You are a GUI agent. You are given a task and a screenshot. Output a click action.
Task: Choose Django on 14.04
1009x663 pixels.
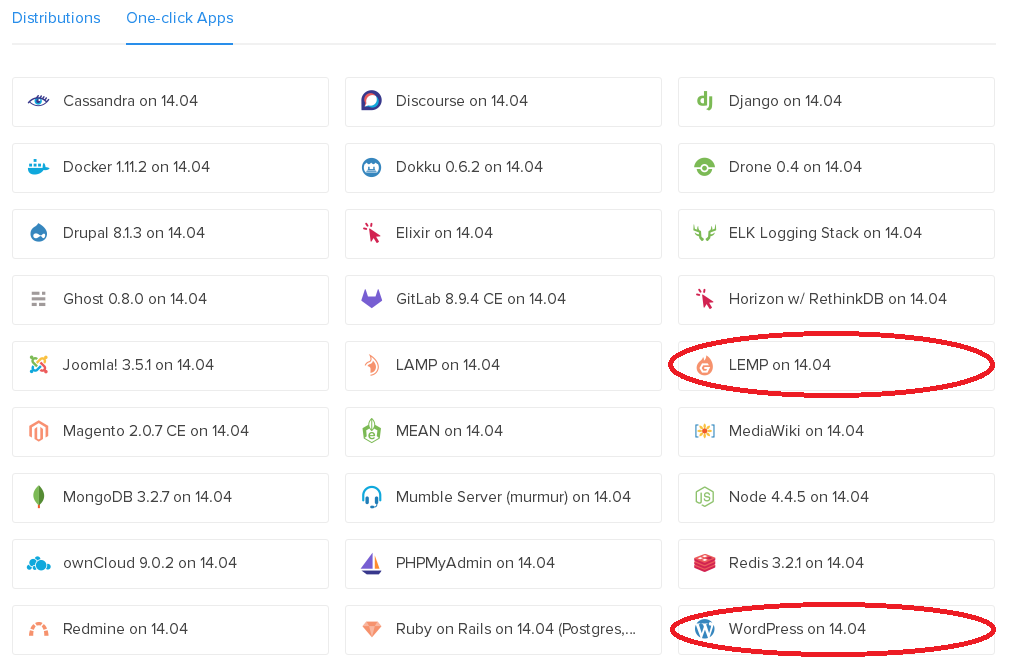[x=837, y=102]
